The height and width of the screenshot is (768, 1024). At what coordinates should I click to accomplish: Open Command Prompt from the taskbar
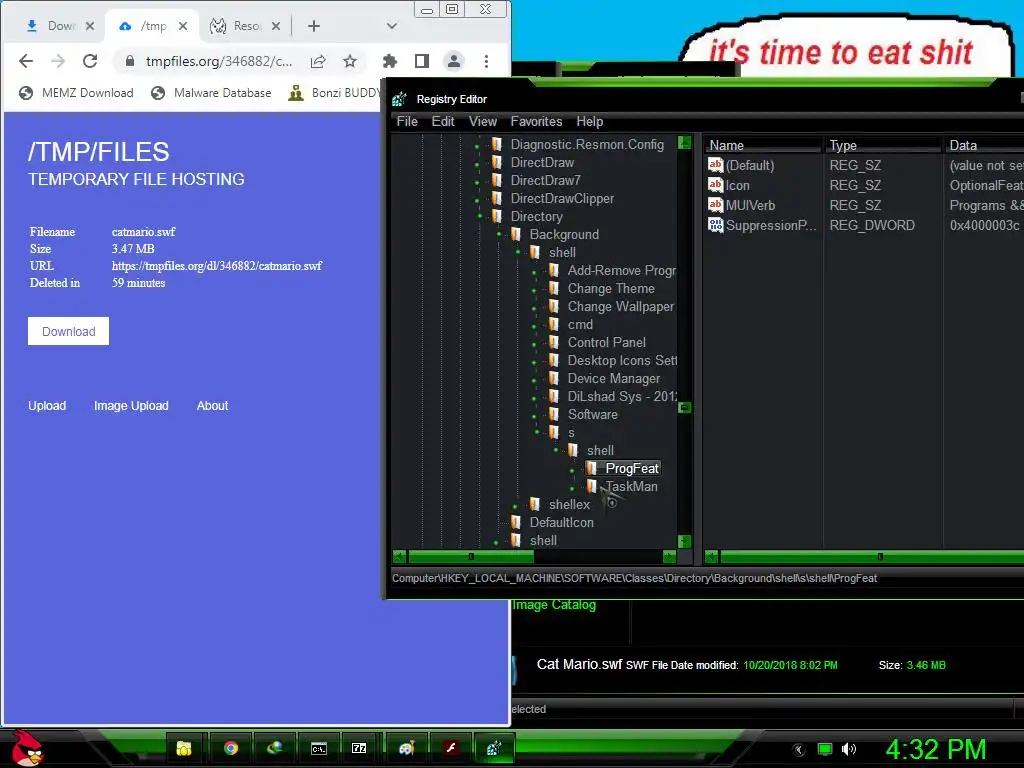pos(319,748)
